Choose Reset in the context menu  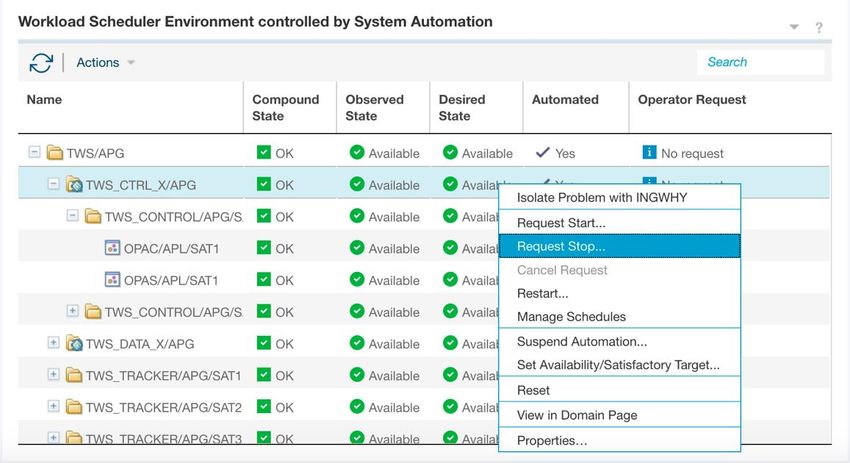pos(619,390)
